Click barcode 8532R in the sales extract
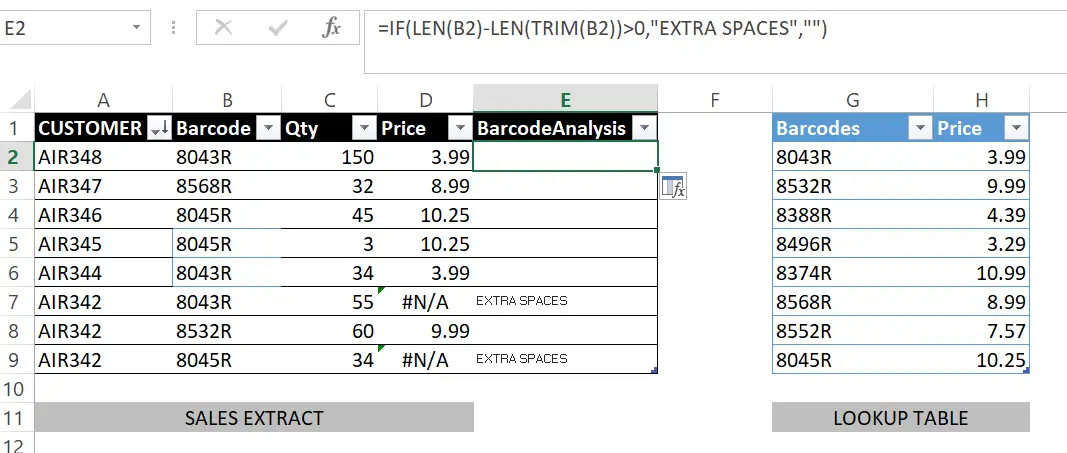 [227, 331]
